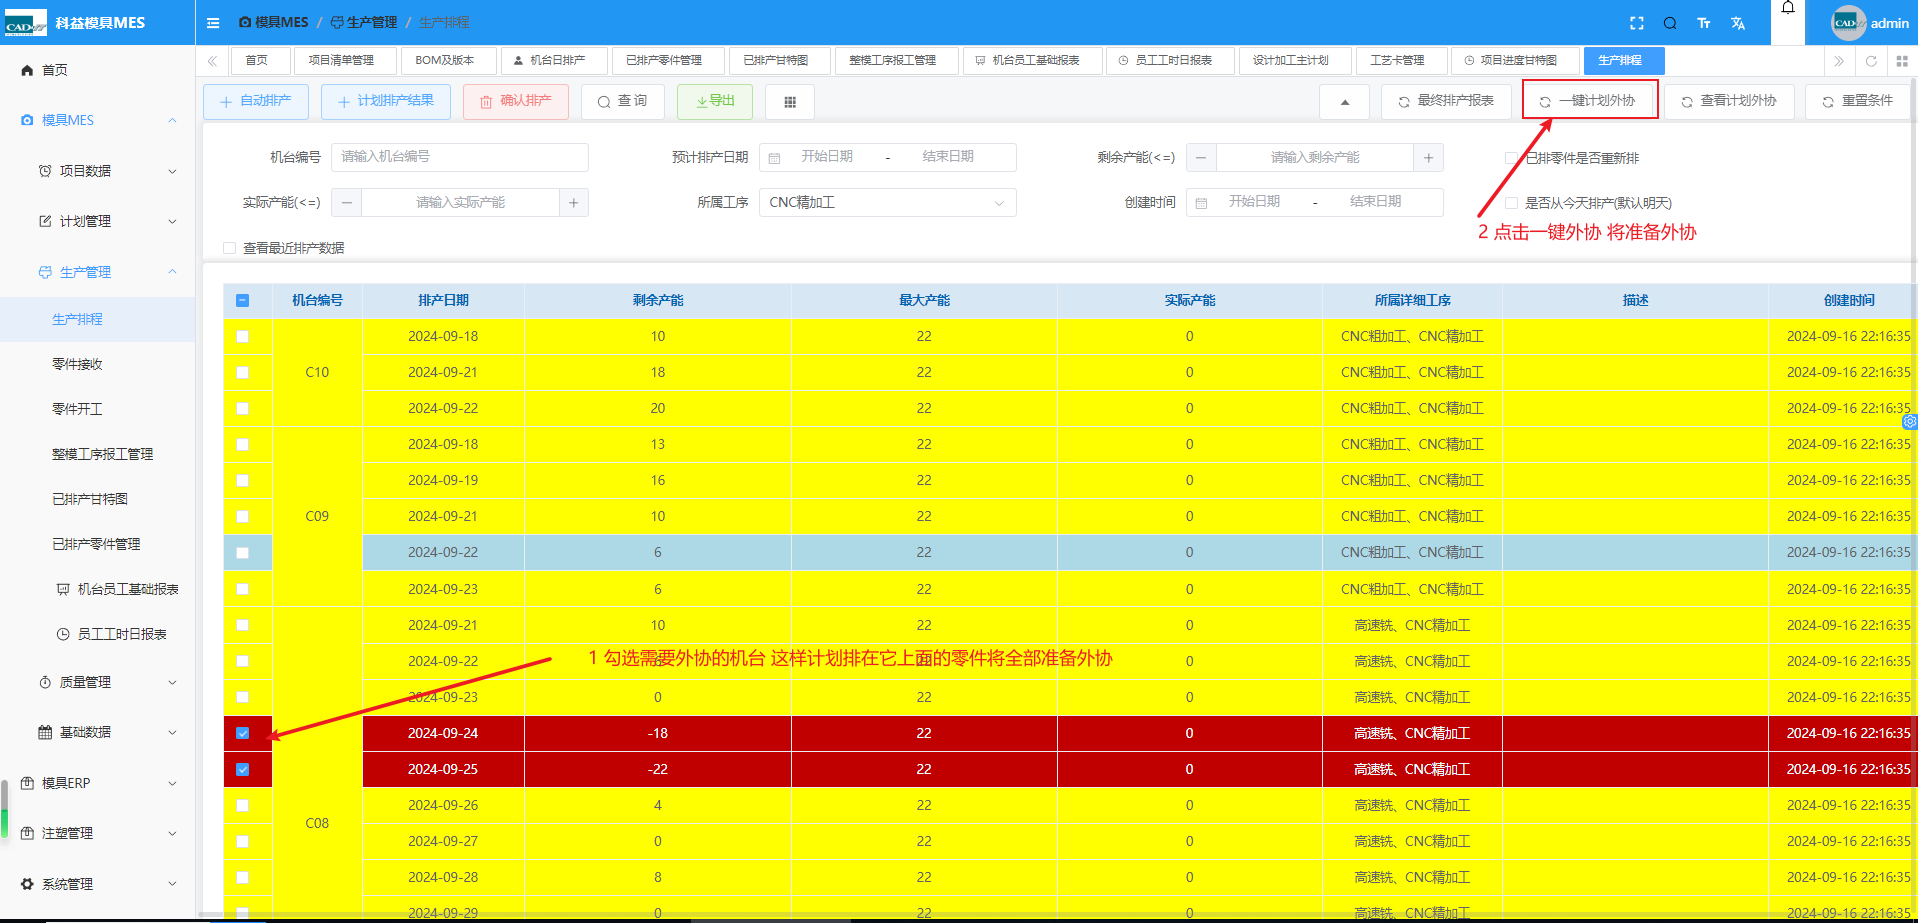Switch to the 工艺卡管理 tab
The height and width of the screenshot is (923, 1918).
tap(1401, 61)
